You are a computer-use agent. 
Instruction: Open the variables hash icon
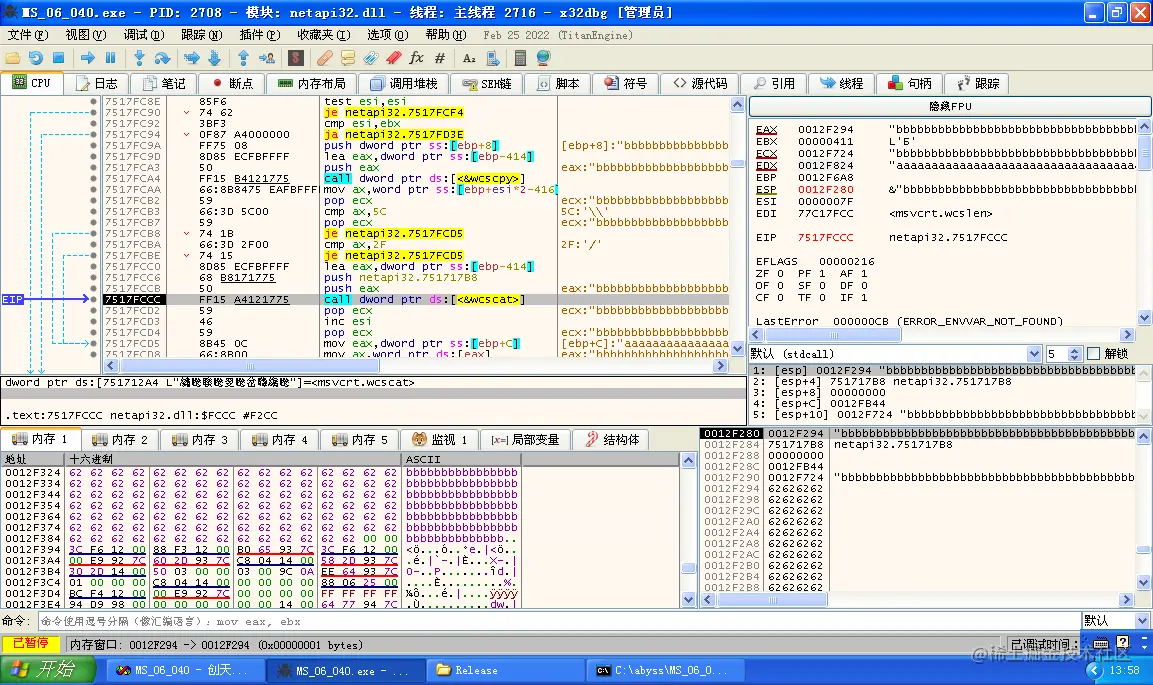pos(440,58)
